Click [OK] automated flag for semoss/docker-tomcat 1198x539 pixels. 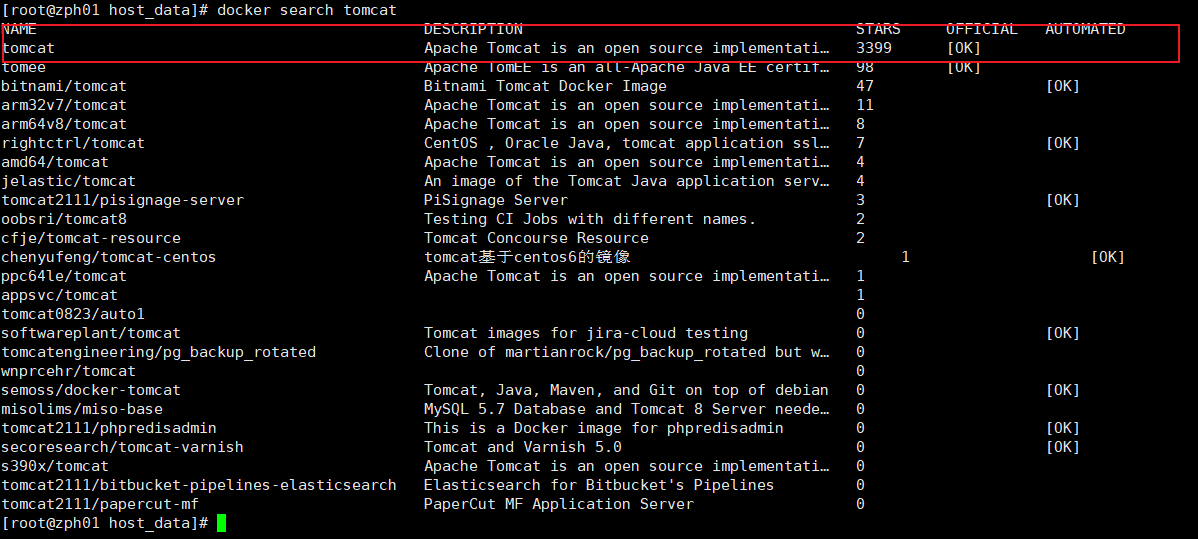point(1063,390)
